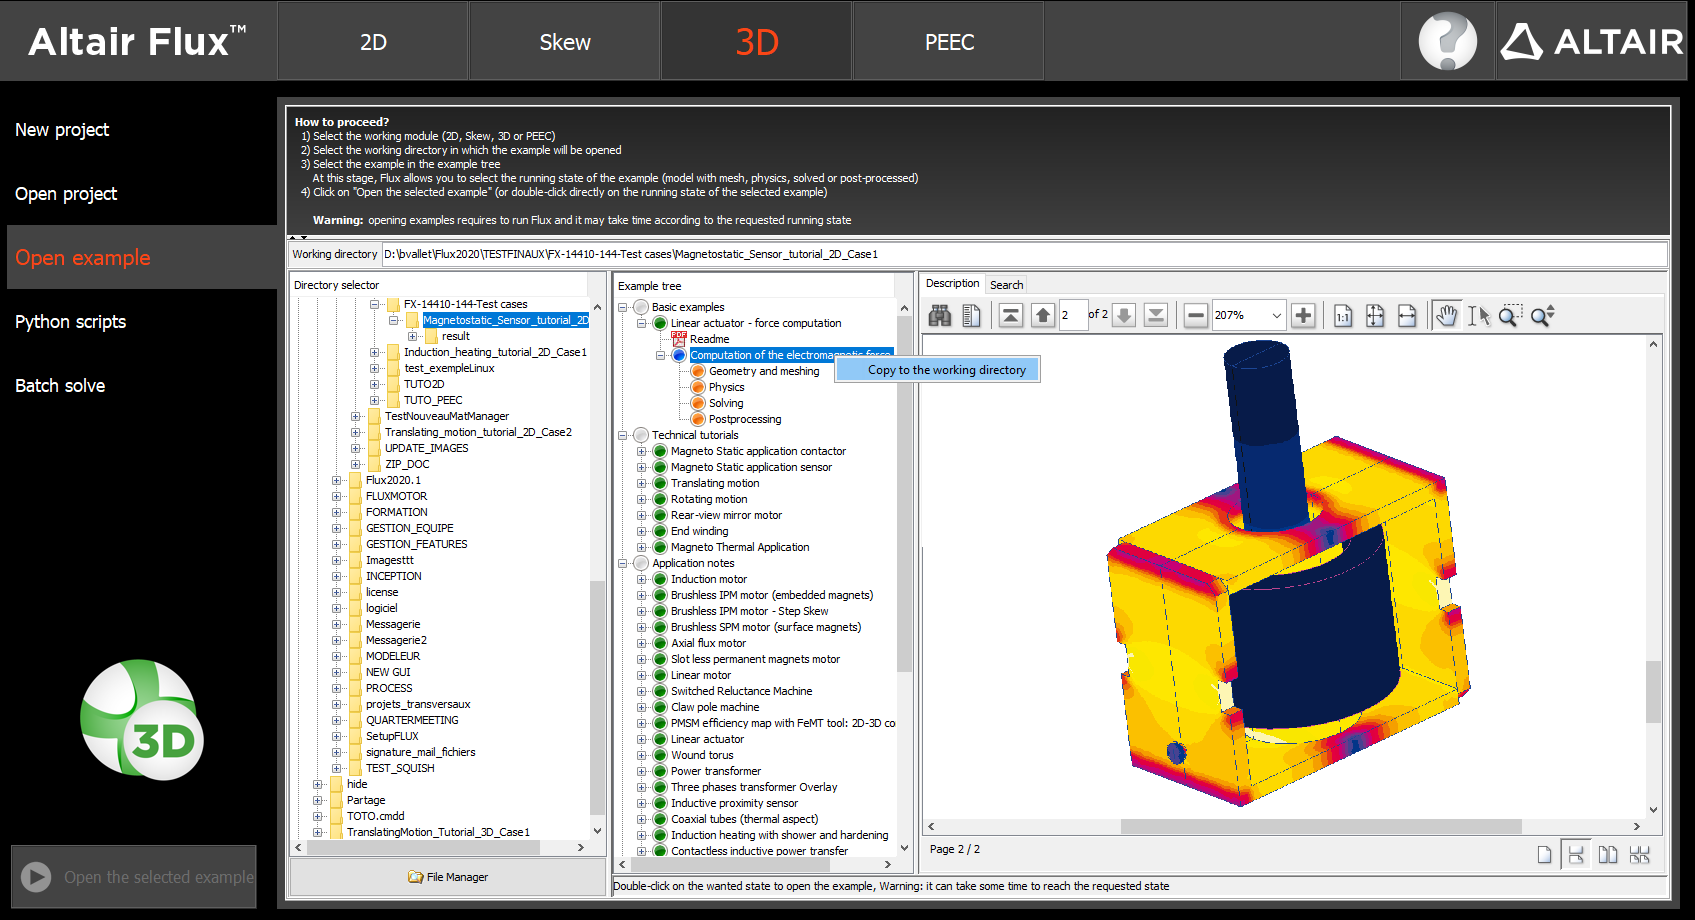Switch to facing pages view mode
Viewport: 1695px width, 920px height.
click(1608, 855)
